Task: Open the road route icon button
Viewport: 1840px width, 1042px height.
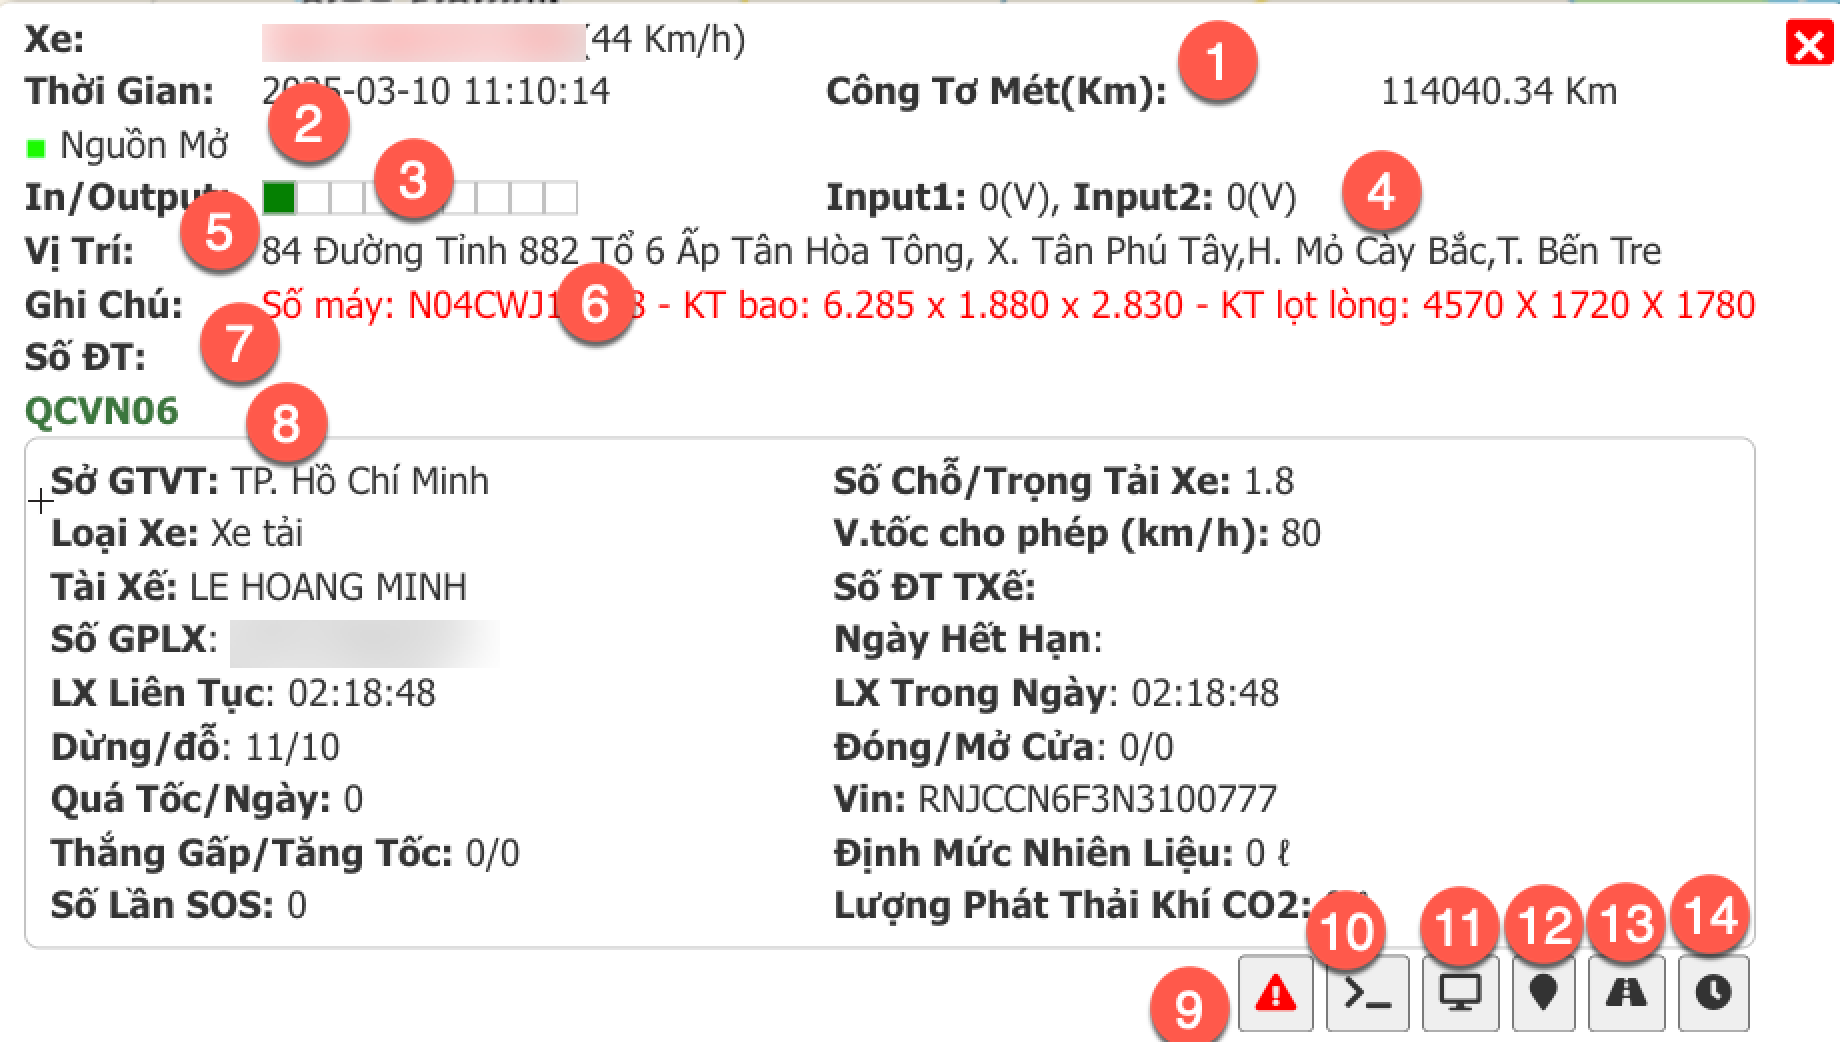Action: [x=1627, y=993]
